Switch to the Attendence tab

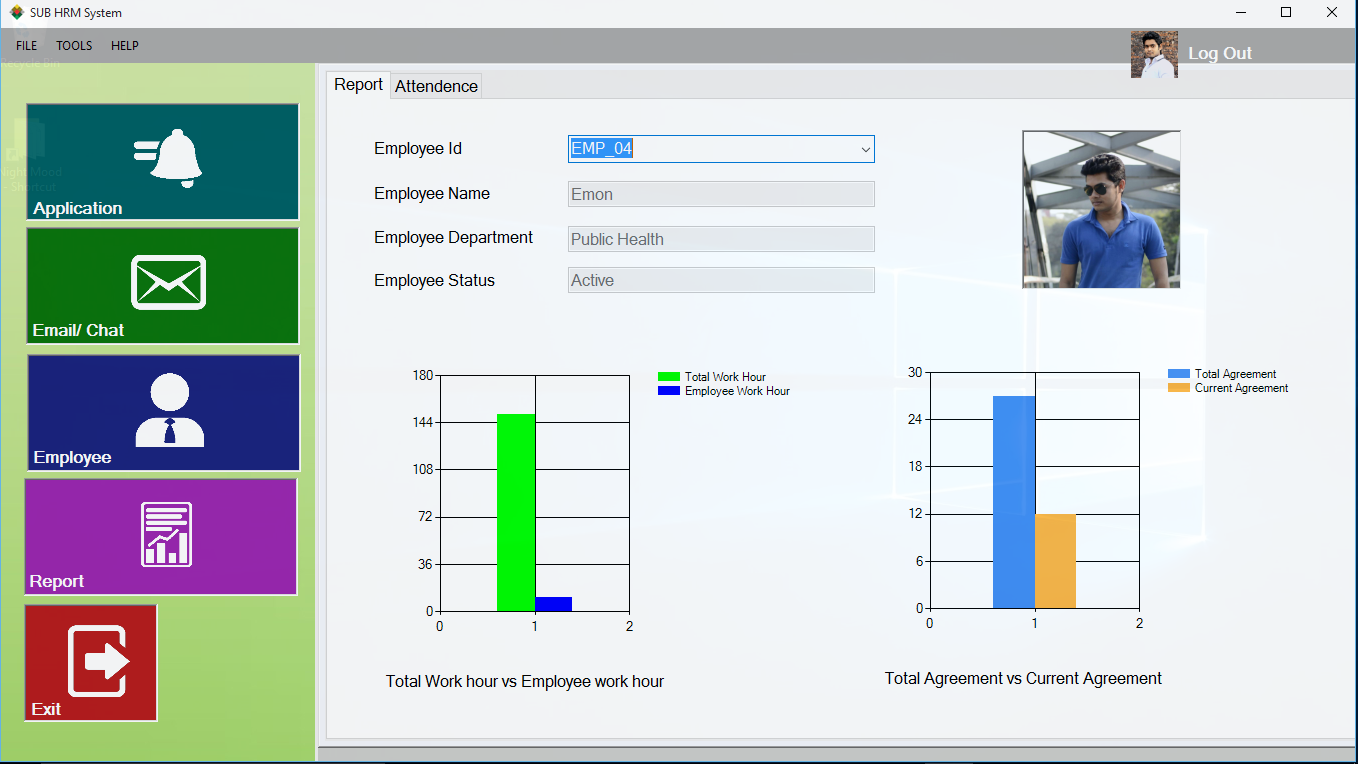tap(436, 86)
